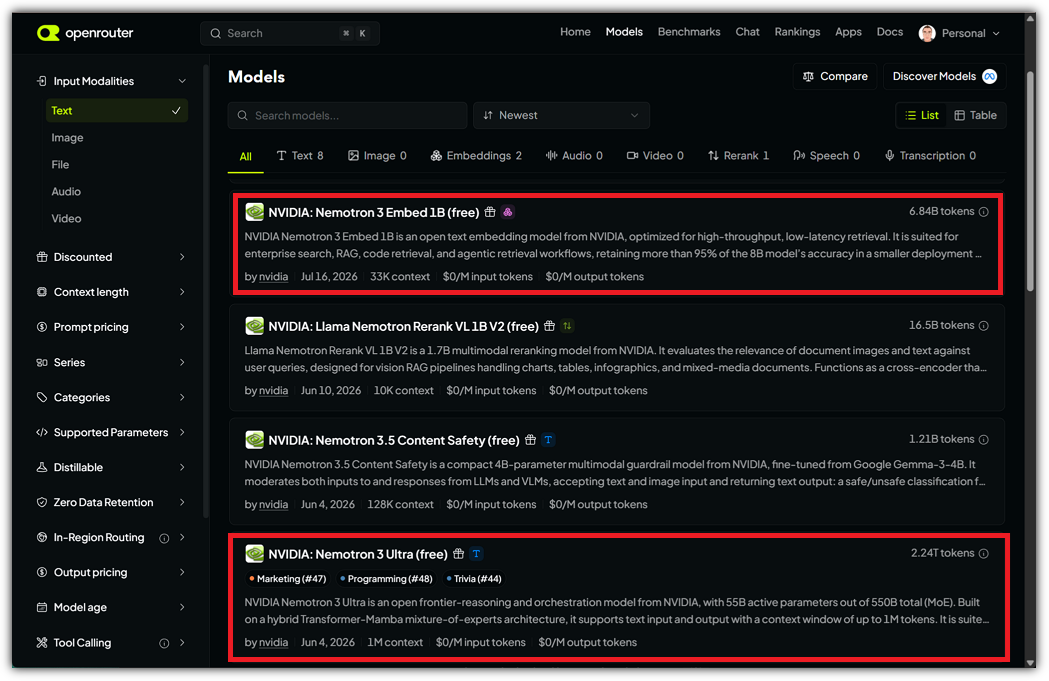Click gift icon beside Llama Nemotron Rerank VL
This screenshot has width=1049, height=681.
pos(549,326)
